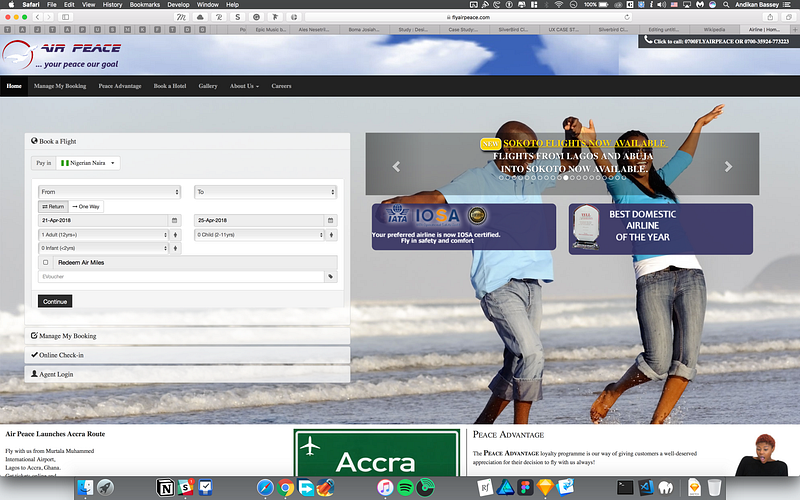Click to call phone number banner

point(717,41)
